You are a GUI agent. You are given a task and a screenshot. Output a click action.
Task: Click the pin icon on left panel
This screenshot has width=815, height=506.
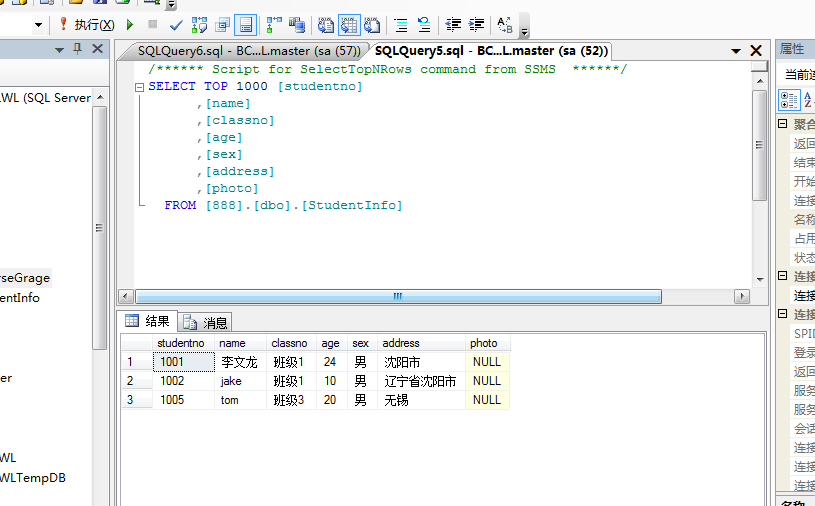[x=77, y=49]
